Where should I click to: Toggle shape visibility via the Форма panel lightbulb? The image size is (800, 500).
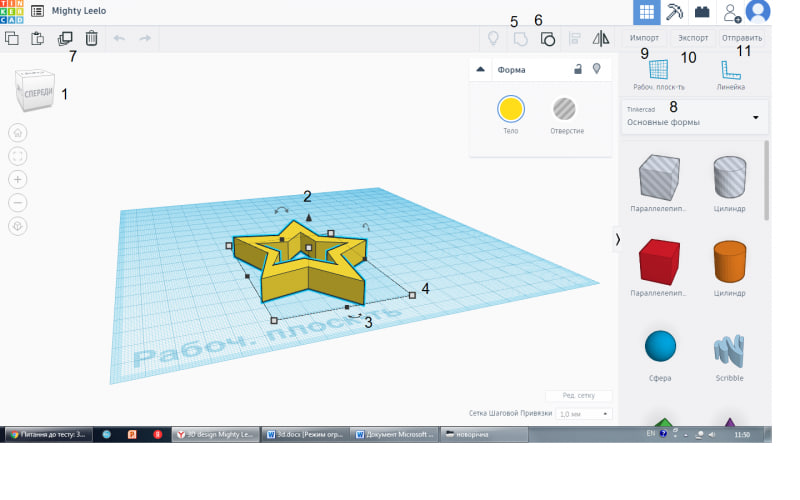[x=597, y=70]
